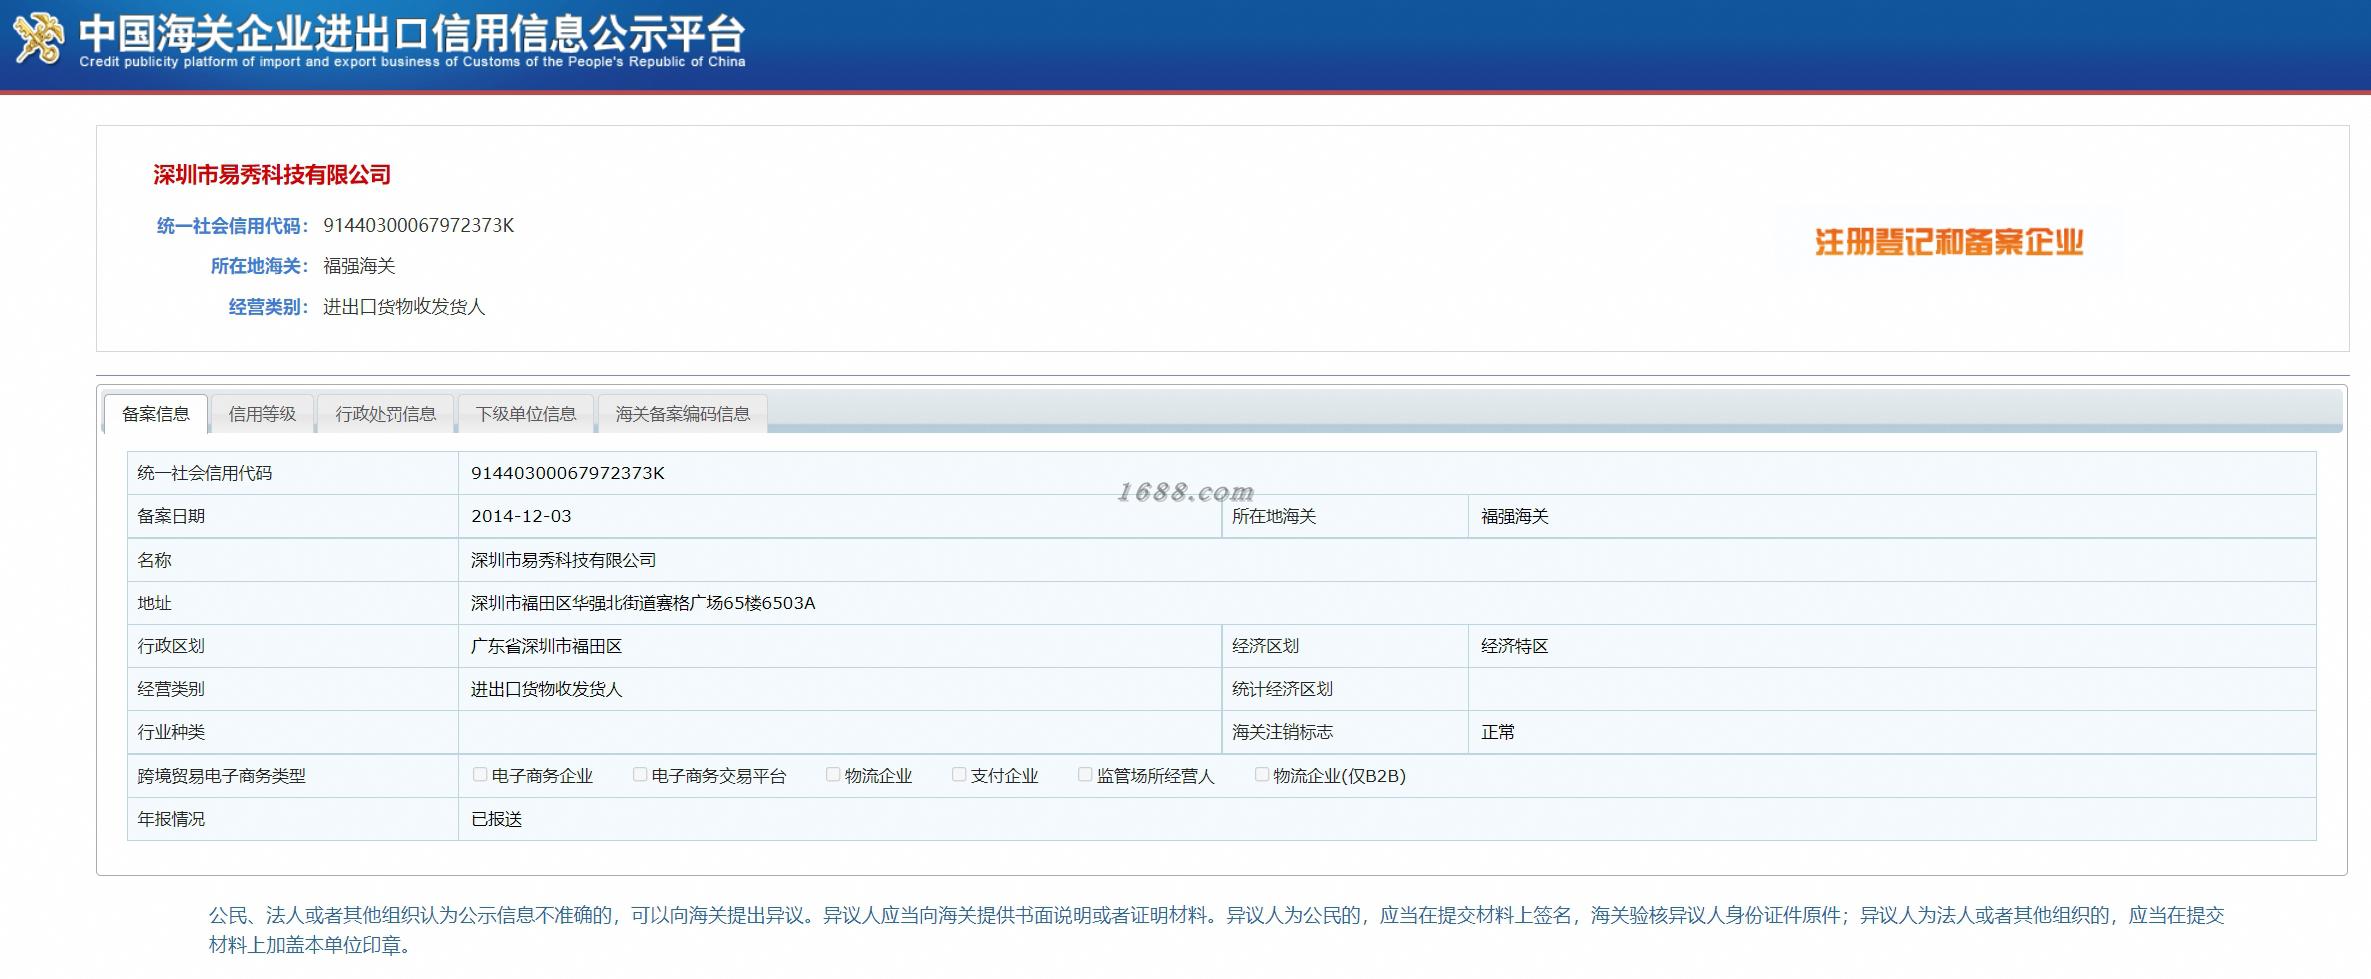Click the table credit code value cell
This screenshot has width=2371, height=979.
coord(1387,473)
